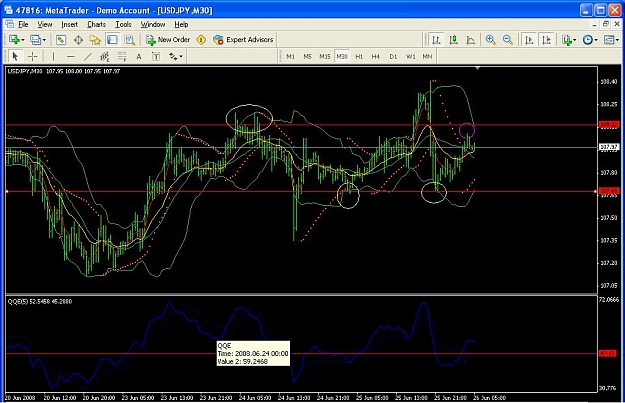Click the MetaTrader title bar icon
Image resolution: width=625 pixels, height=403 pixels.
8,10
